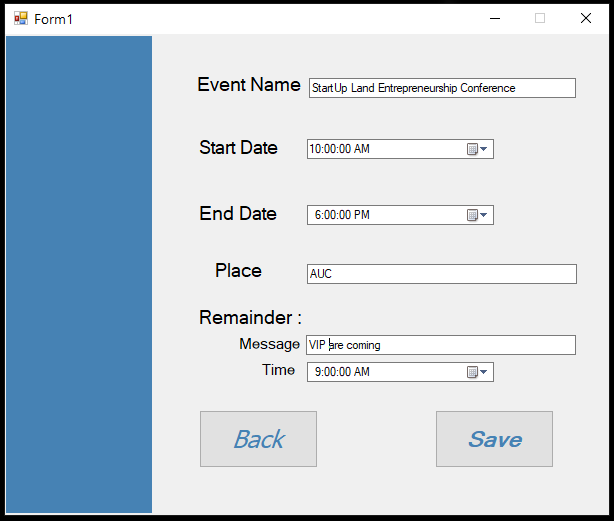Select the 6:00:00 PM end time value

coord(342,215)
